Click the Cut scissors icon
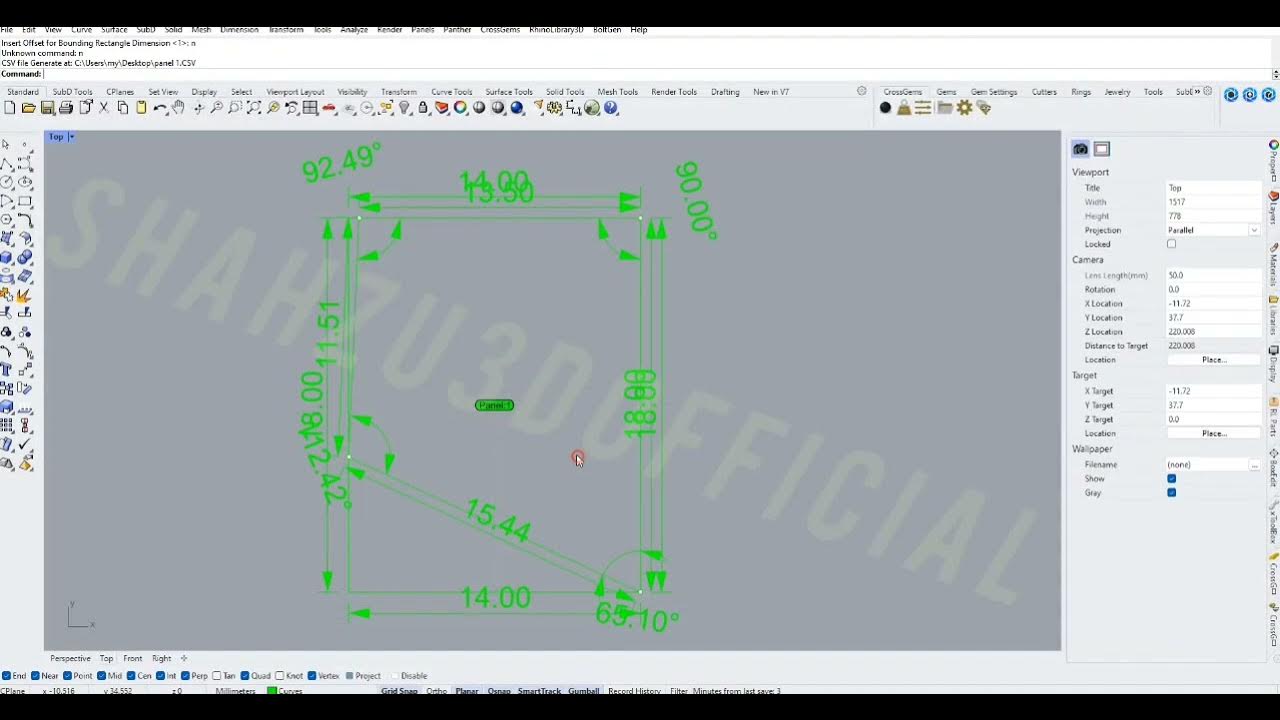1280x720 pixels. [x=104, y=108]
